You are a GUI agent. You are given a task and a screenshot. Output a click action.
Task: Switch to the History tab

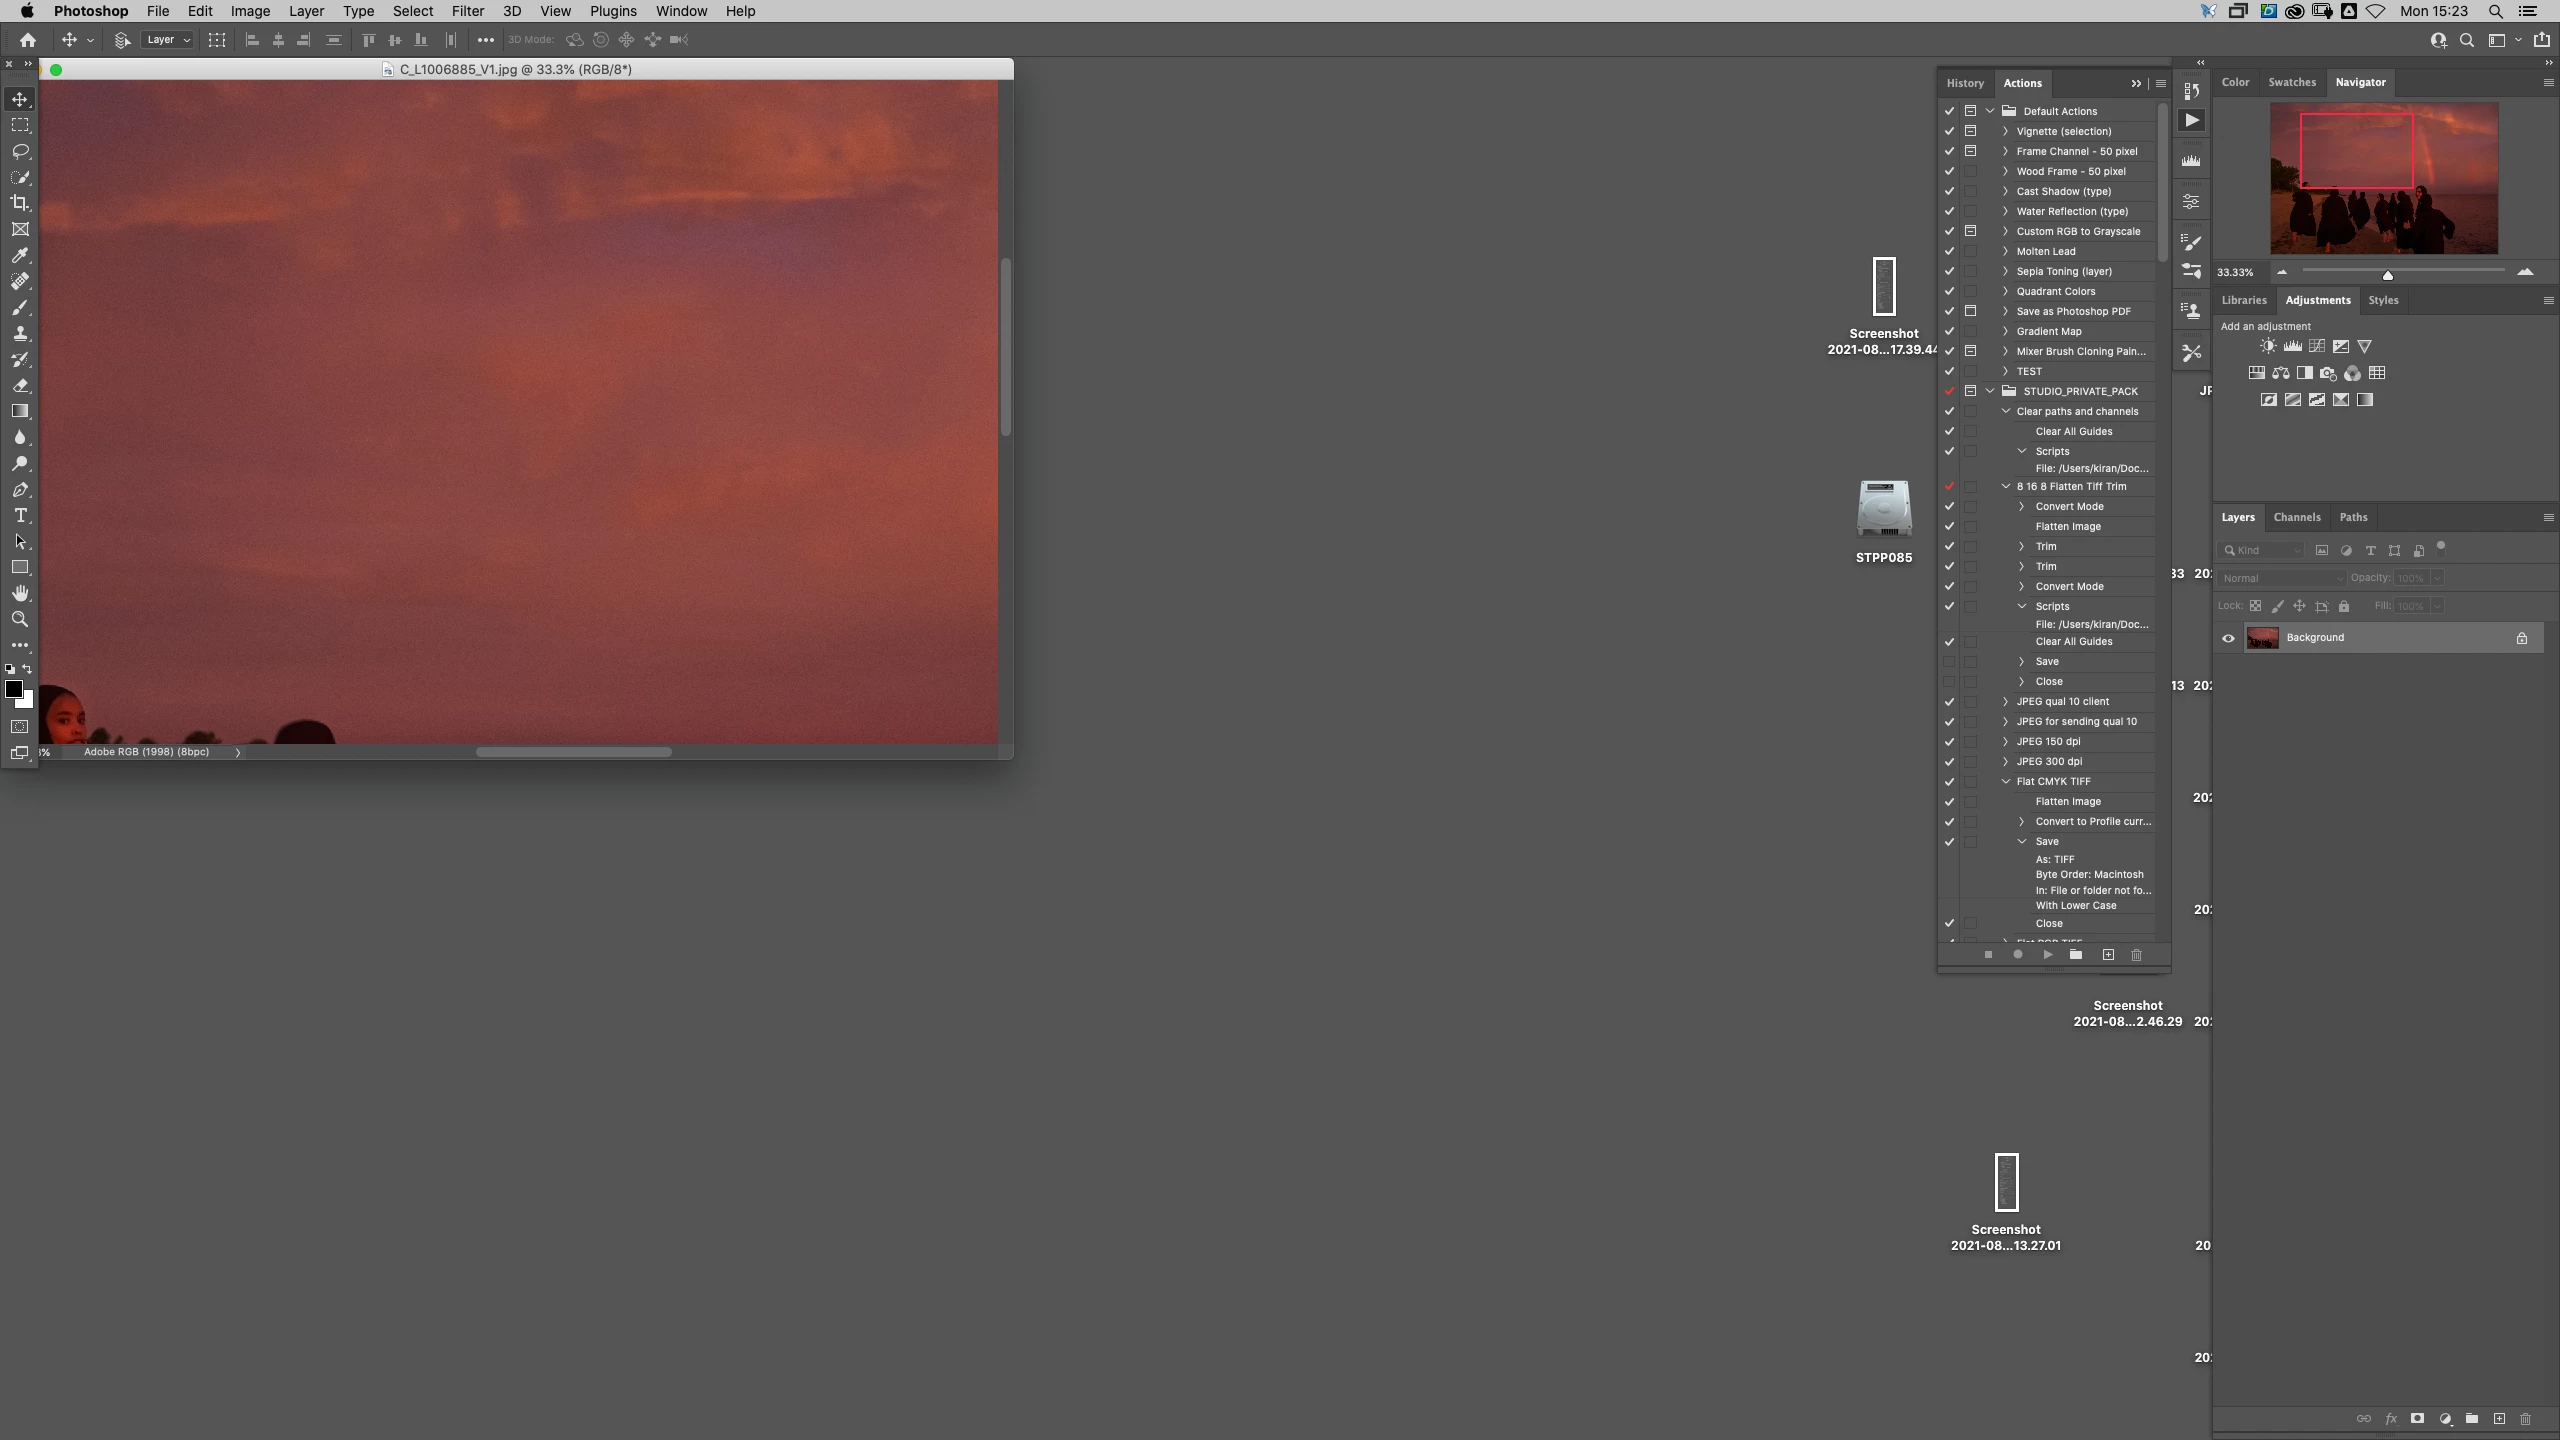pos(1964,83)
